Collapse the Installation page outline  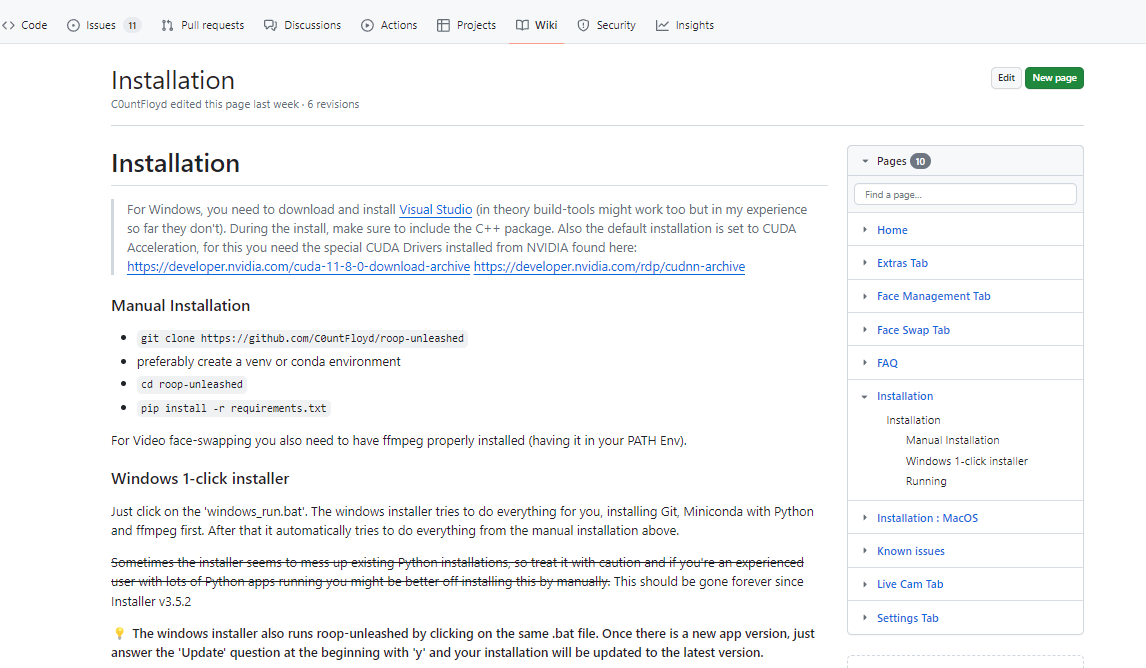[865, 397]
